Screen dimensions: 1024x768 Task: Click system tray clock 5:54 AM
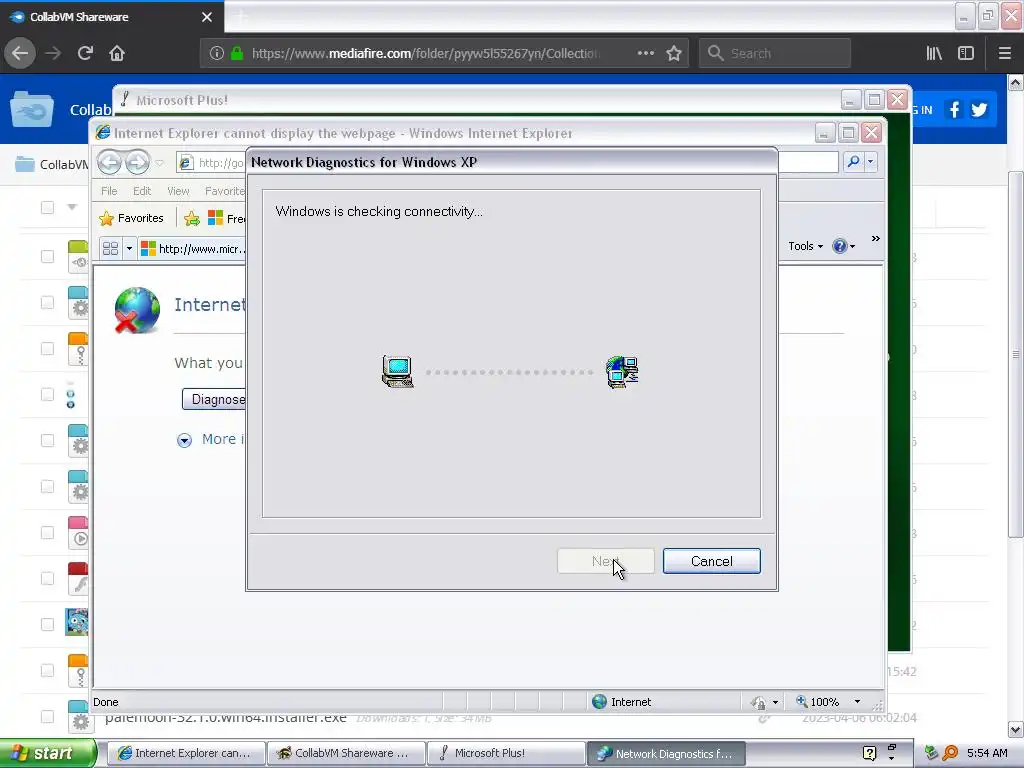tap(987, 753)
